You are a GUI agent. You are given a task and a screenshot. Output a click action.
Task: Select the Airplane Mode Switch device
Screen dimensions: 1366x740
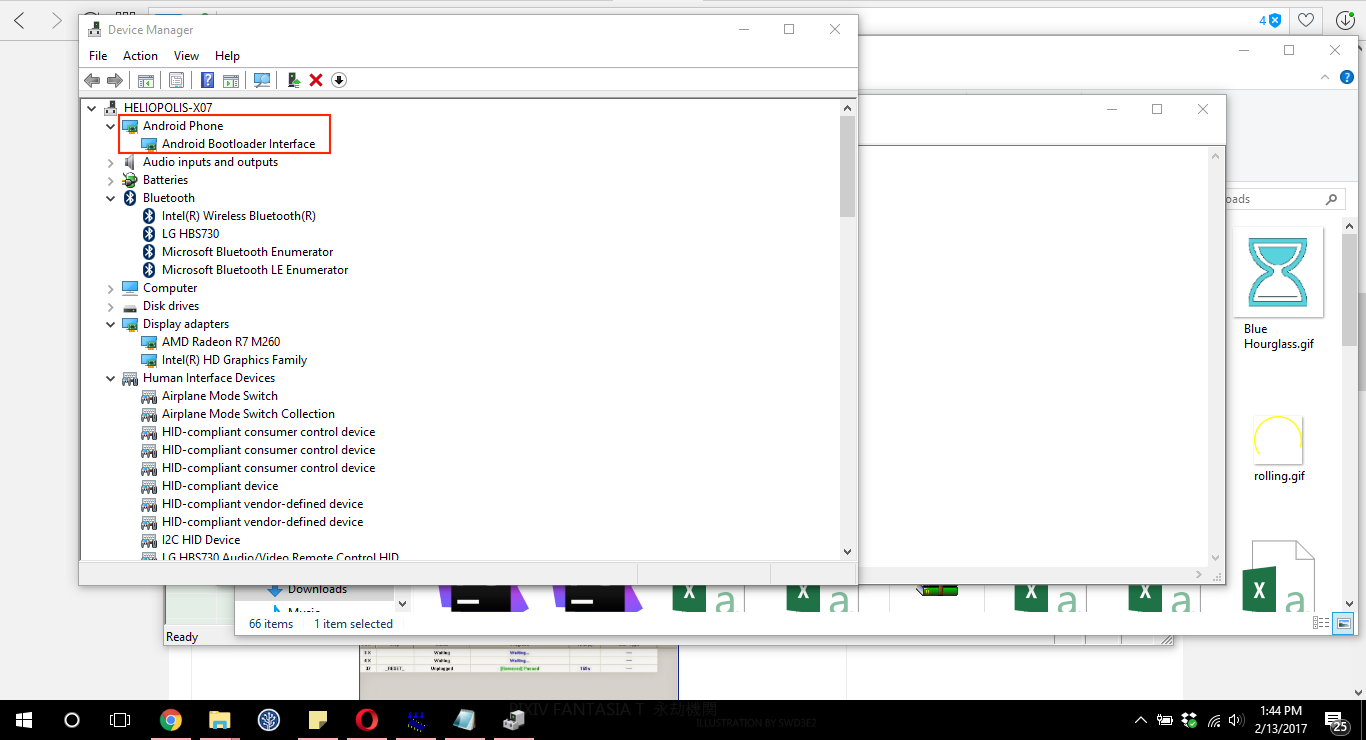click(x=220, y=396)
